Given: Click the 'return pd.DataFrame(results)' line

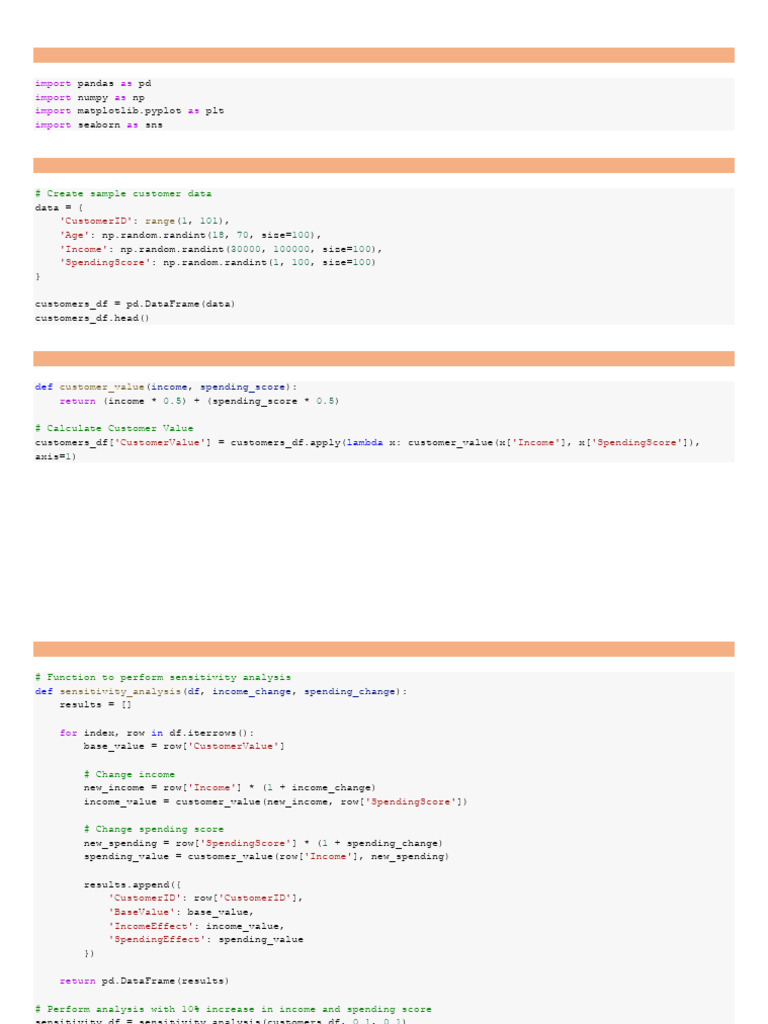Looking at the screenshot, I should (x=144, y=981).
